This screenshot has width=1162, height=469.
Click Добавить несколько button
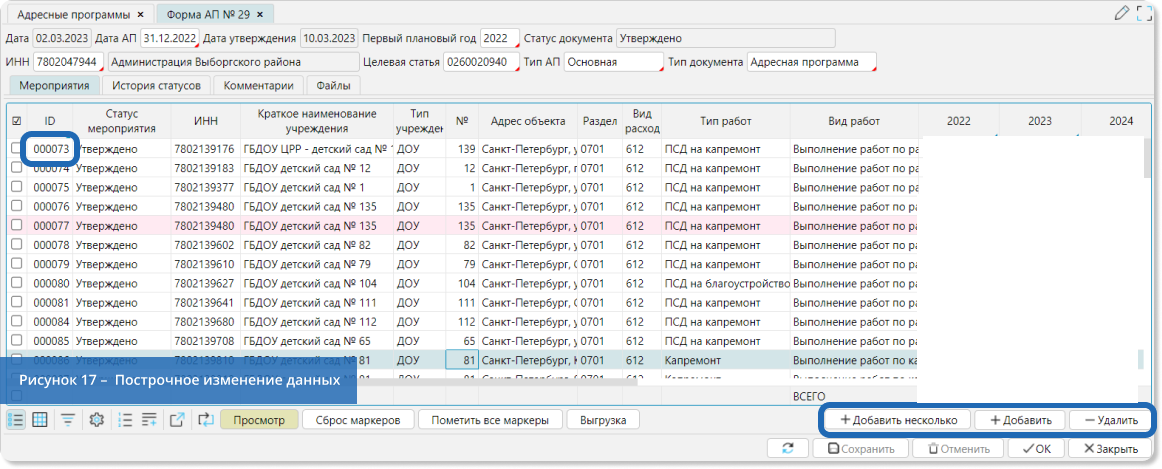coord(897,420)
